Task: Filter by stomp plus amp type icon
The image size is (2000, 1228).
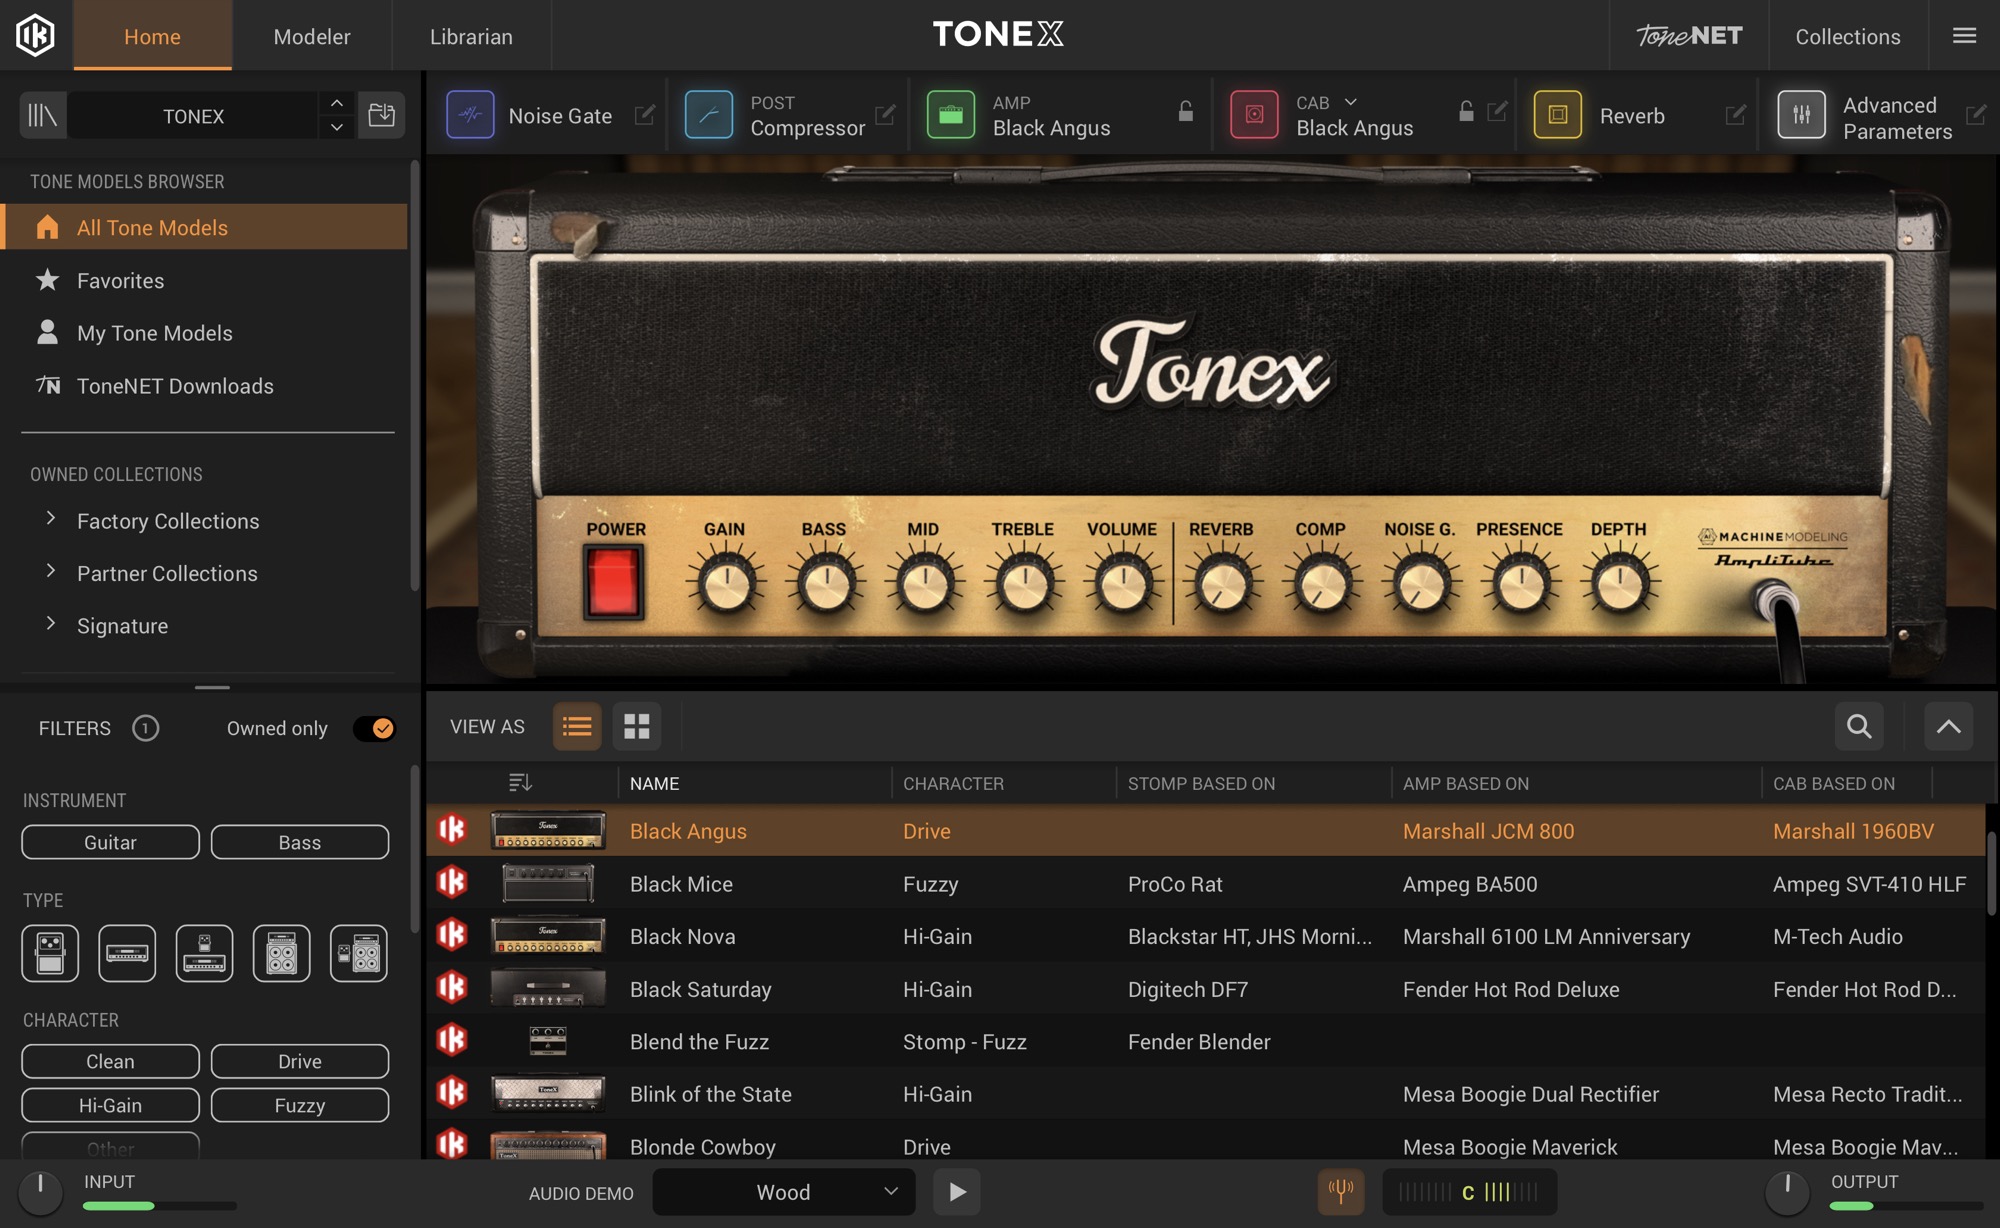Action: [204, 953]
